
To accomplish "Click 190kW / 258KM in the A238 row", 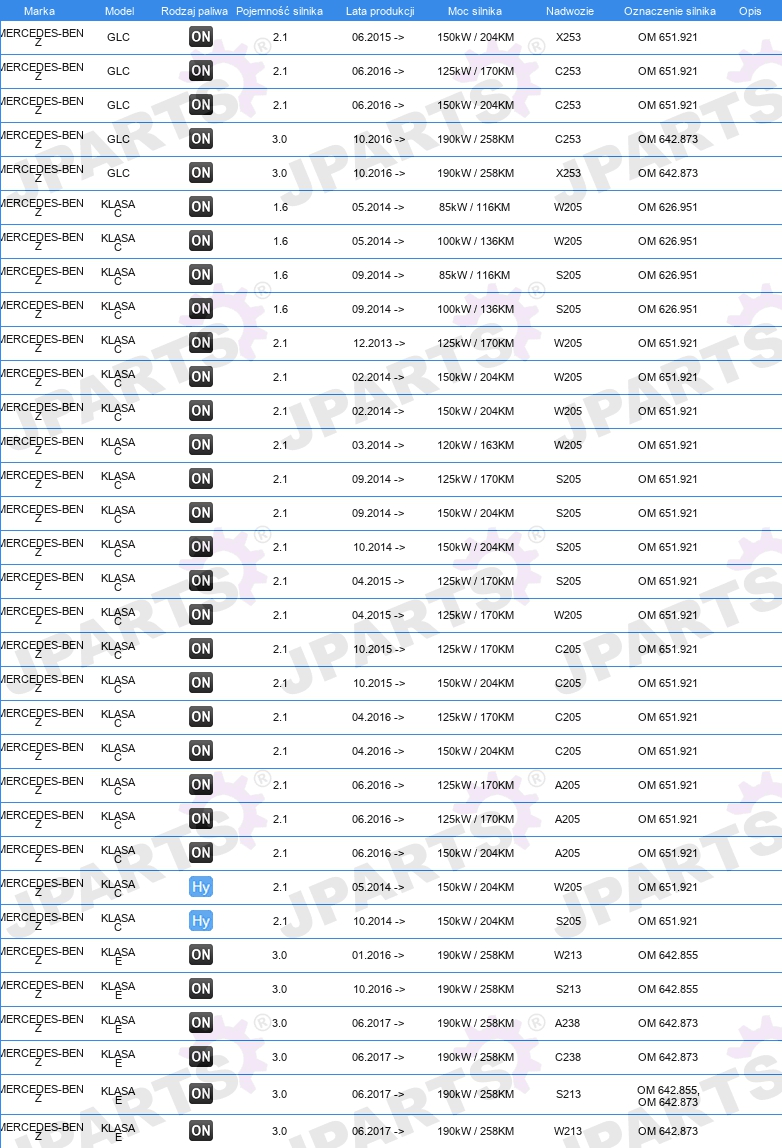I will click(x=475, y=1024).
